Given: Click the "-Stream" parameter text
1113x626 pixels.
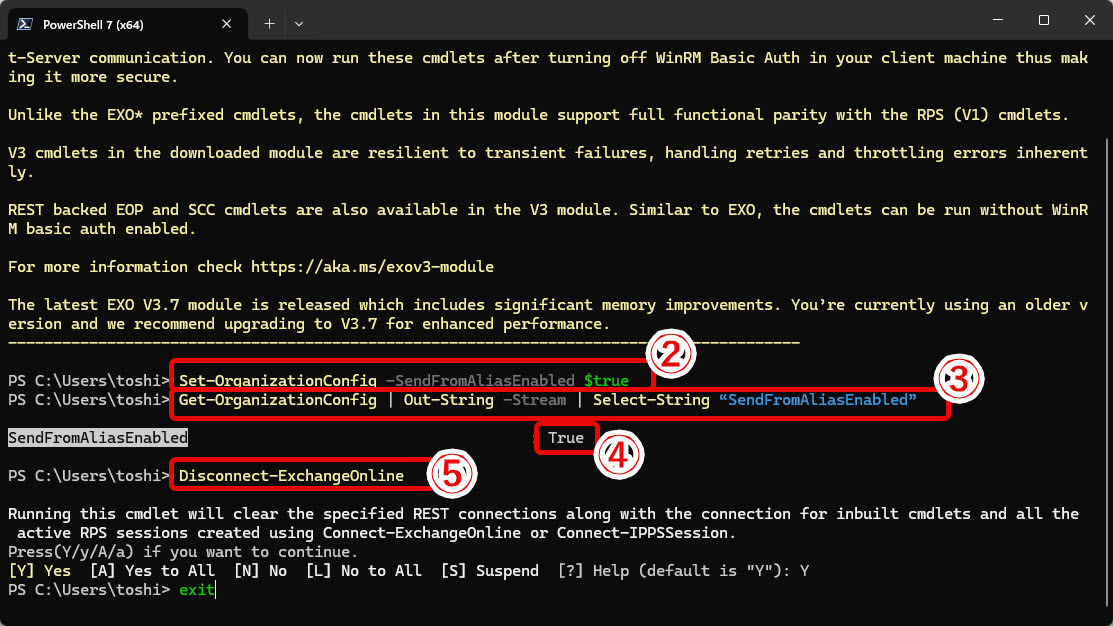Looking at the screenshot, I should [x=534, y=400].
